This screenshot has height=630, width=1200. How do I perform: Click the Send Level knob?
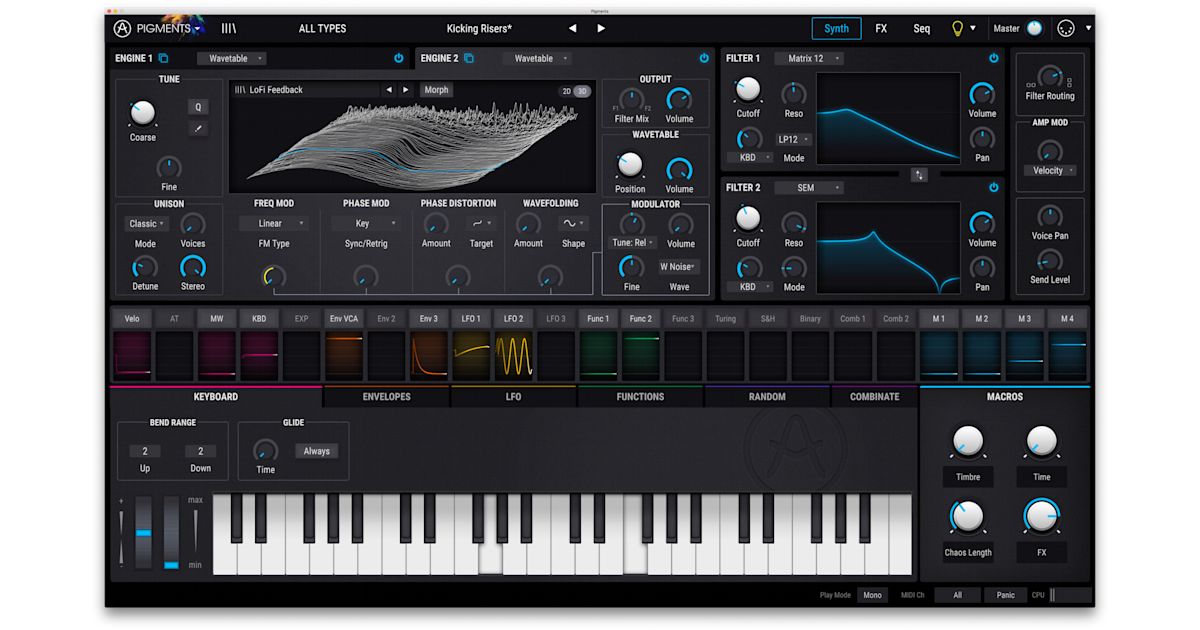click(x=1049, y=260)
